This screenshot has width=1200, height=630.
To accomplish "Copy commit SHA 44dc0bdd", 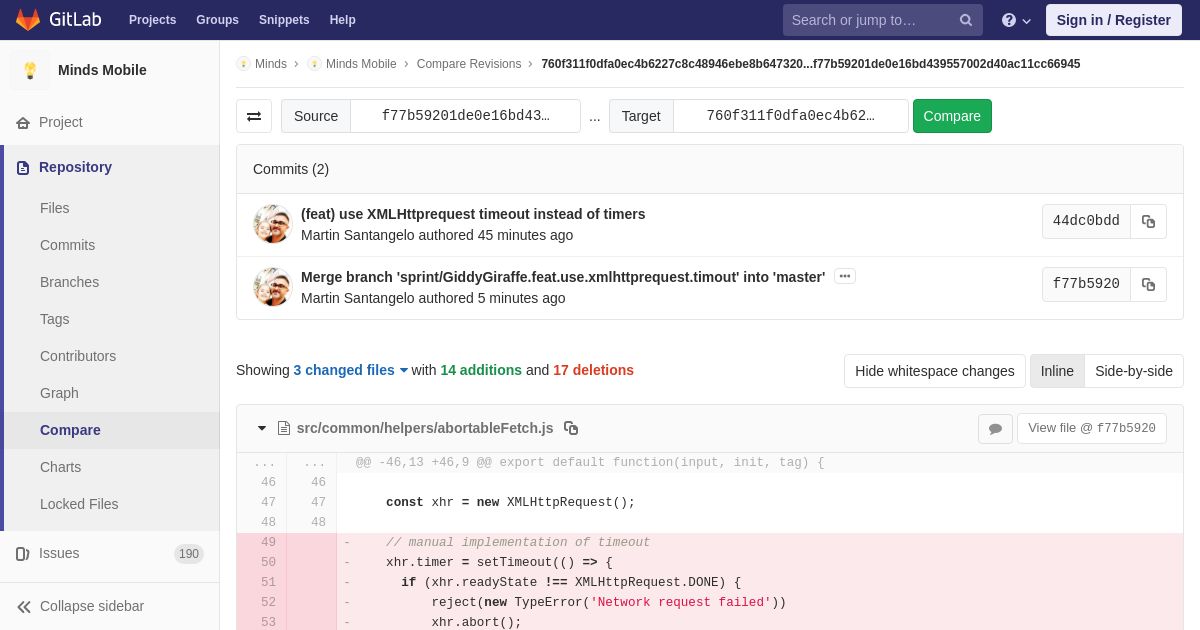I will coord(1148,222).
